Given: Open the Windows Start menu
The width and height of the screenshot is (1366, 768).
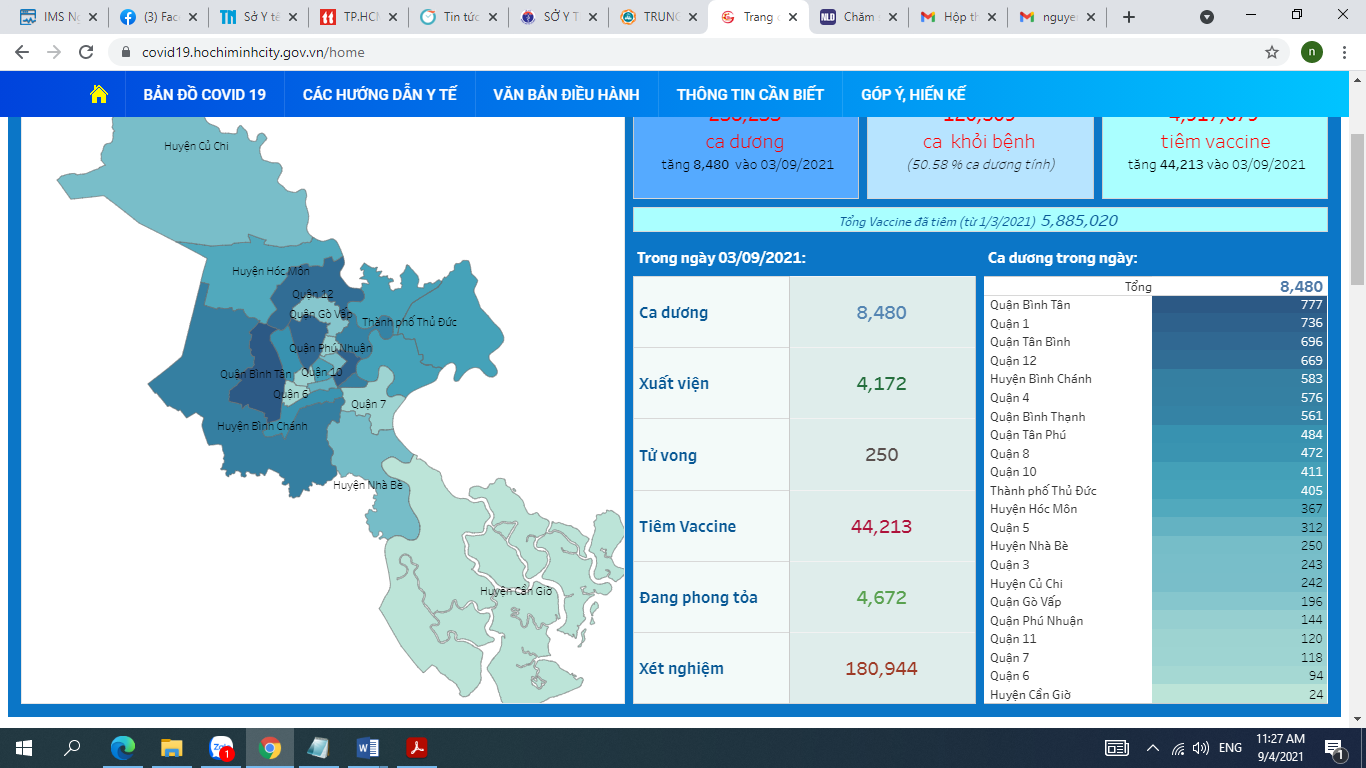Looking at the screenshot, I should tap(24, 748).
